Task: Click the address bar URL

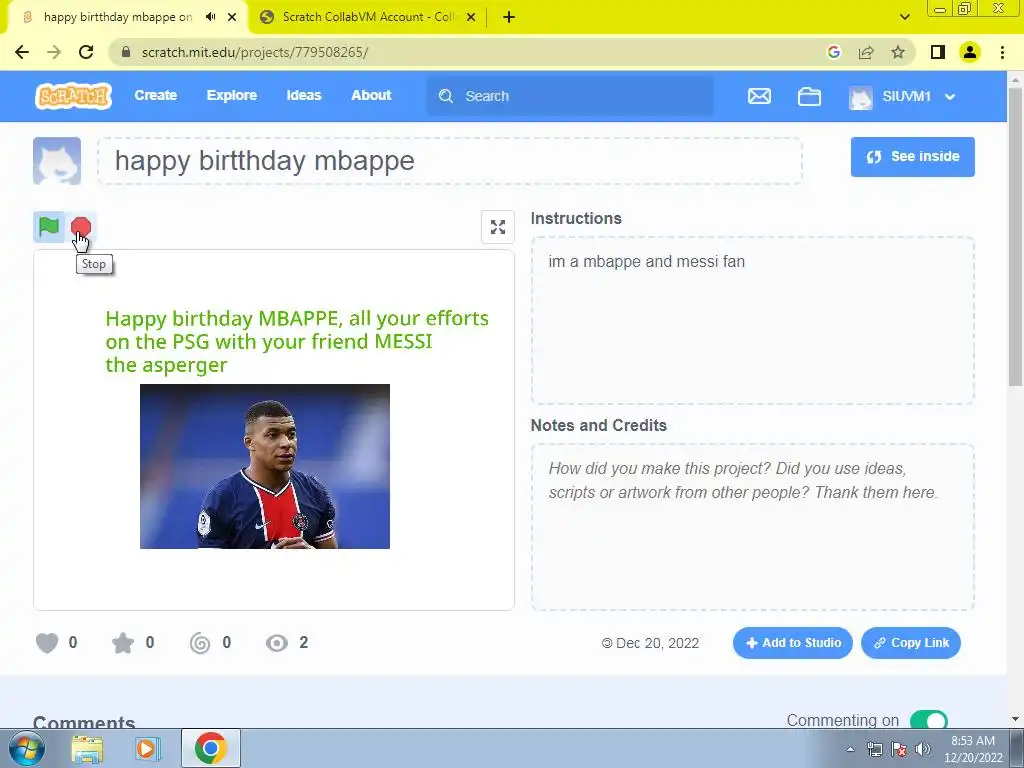Action: coord(255,52)
